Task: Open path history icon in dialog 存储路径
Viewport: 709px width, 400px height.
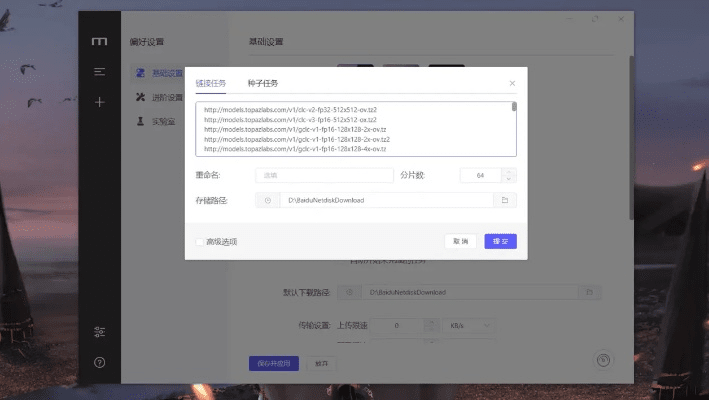Action: coord(268,200)
